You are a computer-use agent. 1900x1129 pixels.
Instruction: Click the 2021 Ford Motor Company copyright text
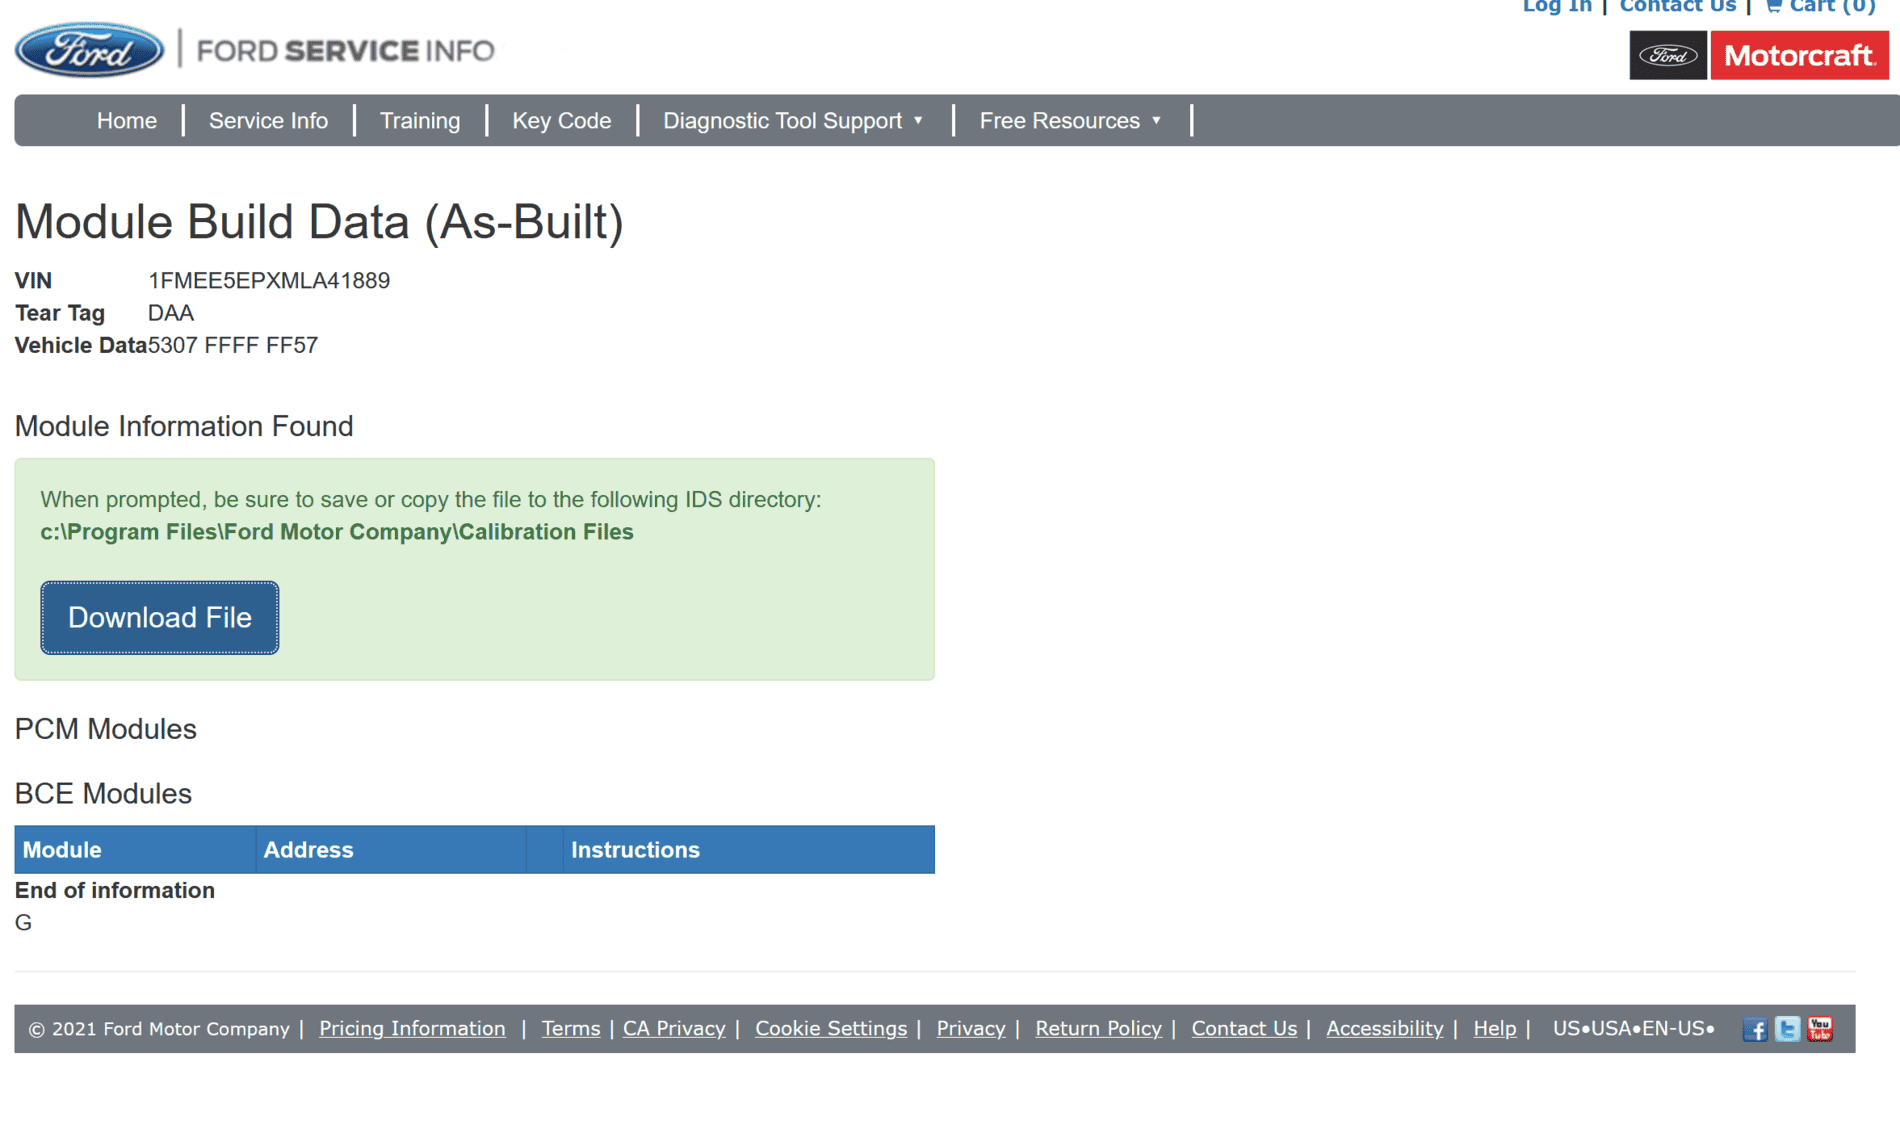pos(159,1029)
